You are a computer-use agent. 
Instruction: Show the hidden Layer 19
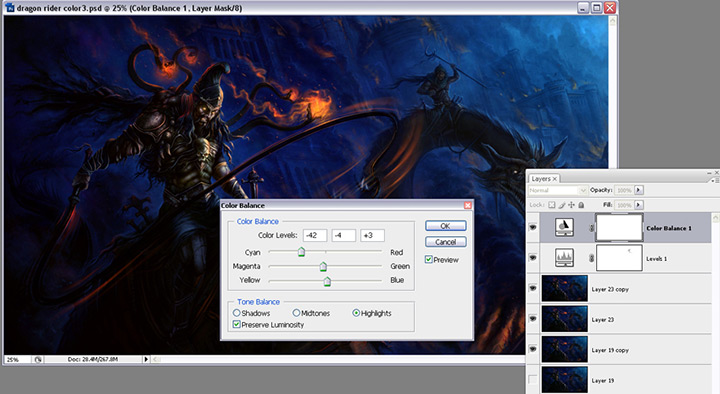click(x=533, y=380)
